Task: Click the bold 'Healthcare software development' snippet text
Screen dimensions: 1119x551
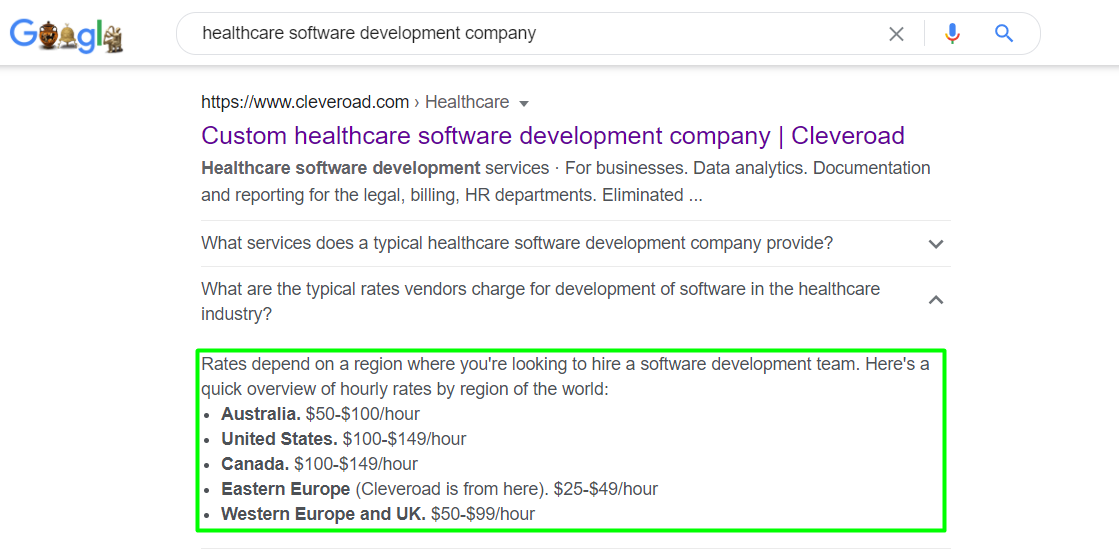Action: tap(341, 168)
